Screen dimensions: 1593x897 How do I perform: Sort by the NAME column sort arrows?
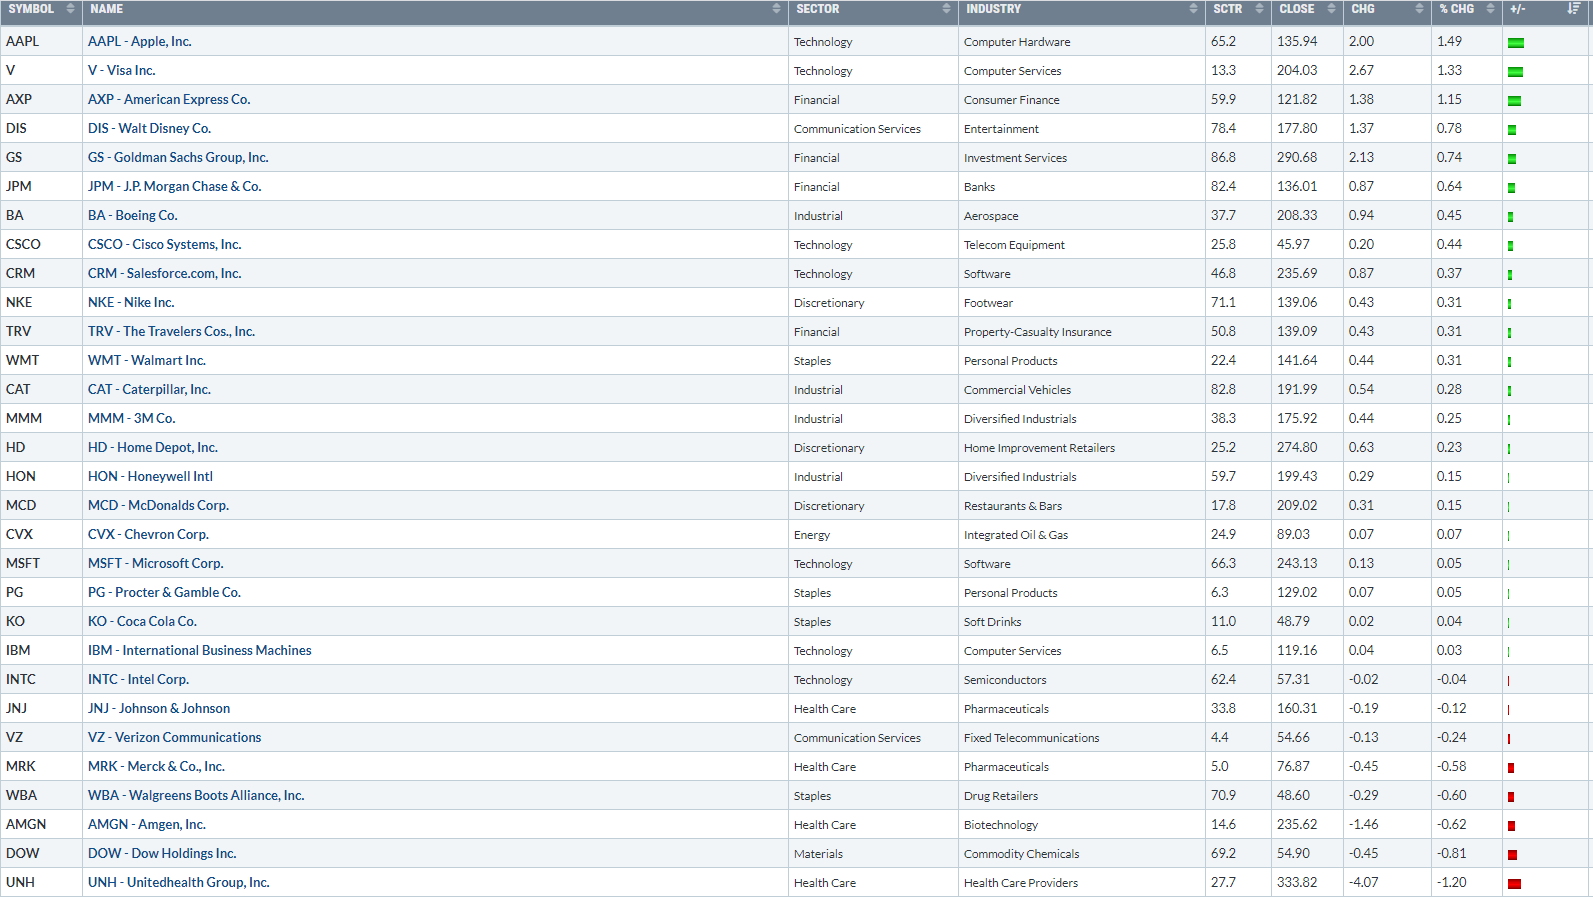[776, 9]
